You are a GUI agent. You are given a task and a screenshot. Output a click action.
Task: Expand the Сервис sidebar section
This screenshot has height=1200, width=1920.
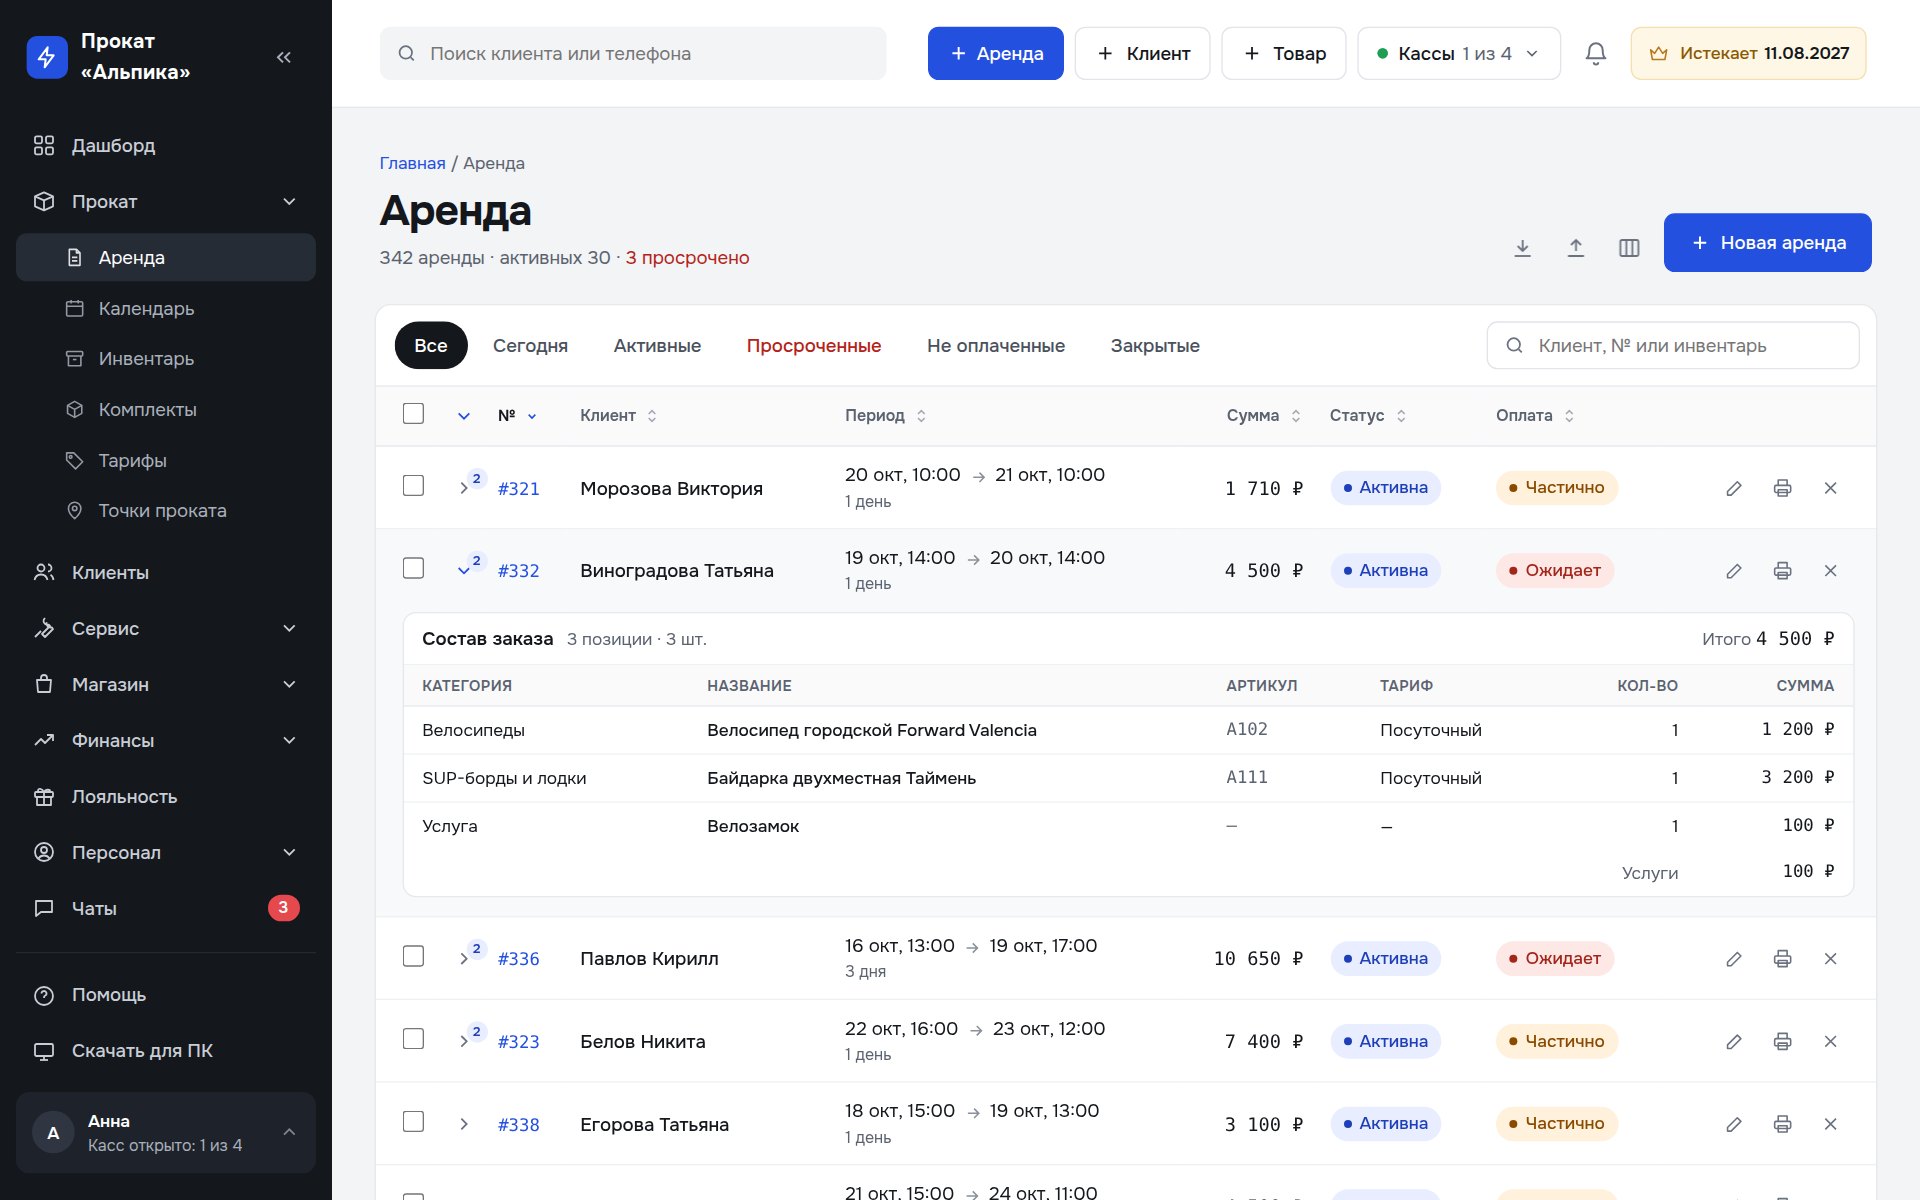point(166,628)
